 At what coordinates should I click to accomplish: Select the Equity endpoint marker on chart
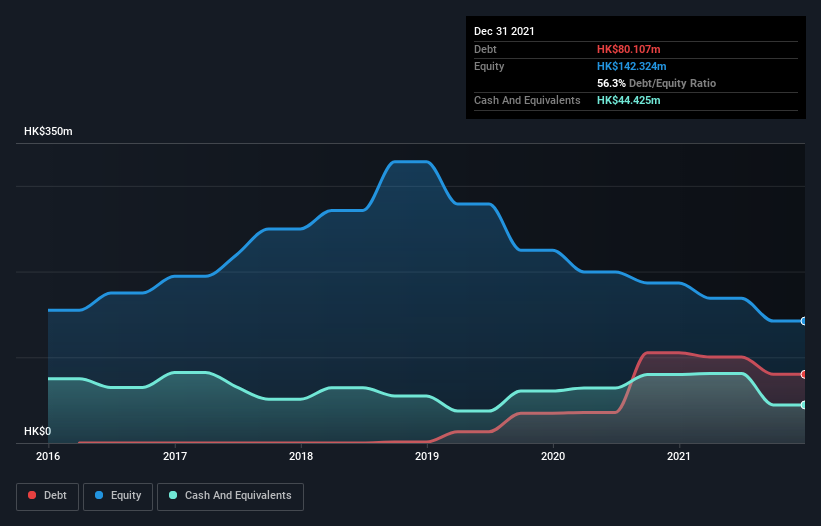(803, 321)
